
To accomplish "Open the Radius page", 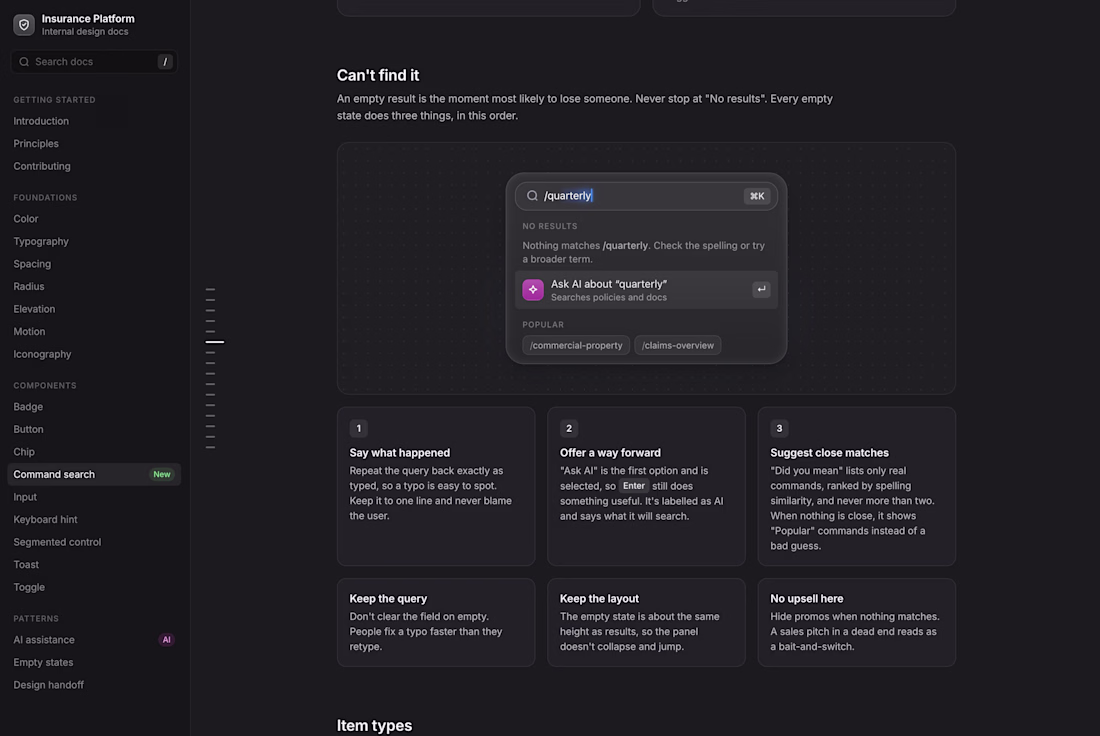I will [x=29, y=286].
